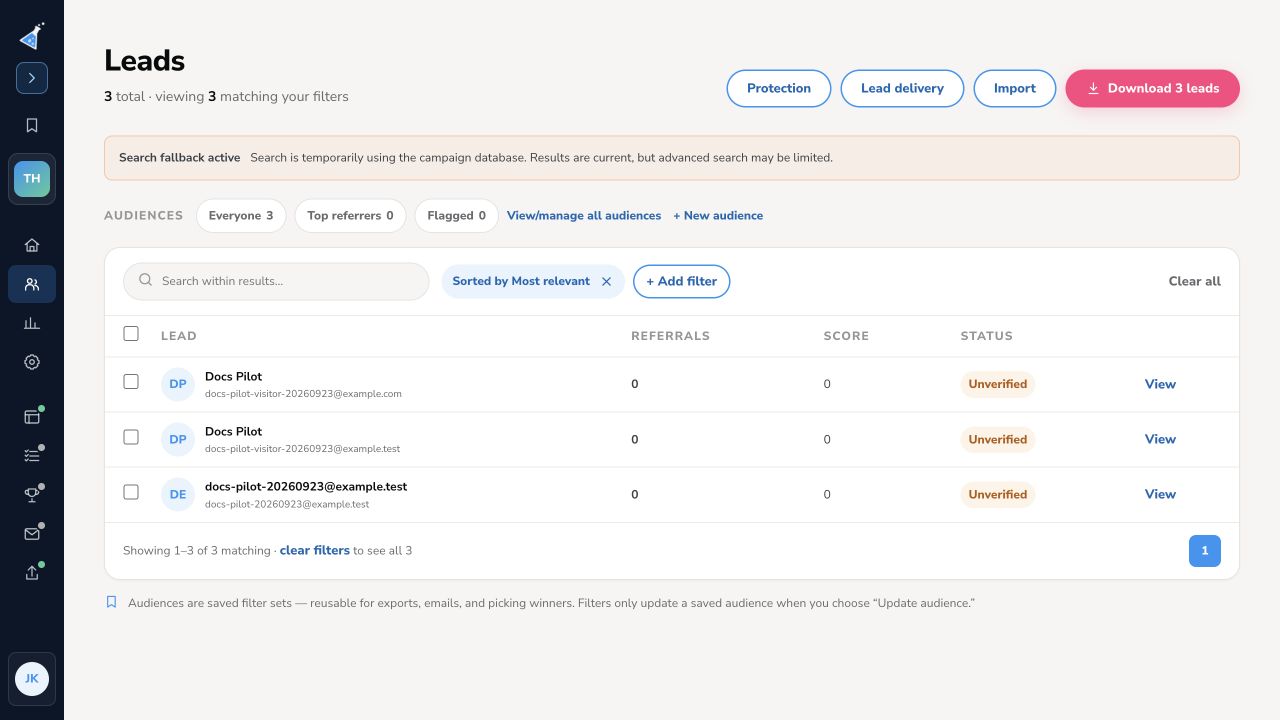1280x720 pixels.
Task: Open the TH workspace switcher
Action: [x=32, y=179]
